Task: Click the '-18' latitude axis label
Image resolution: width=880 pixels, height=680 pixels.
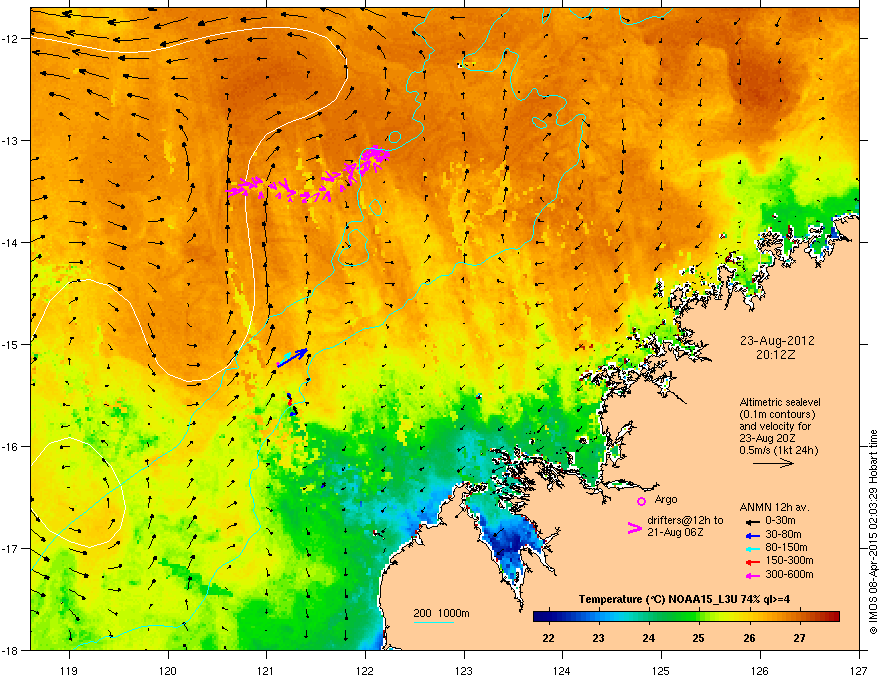Action: coord(11,650)
